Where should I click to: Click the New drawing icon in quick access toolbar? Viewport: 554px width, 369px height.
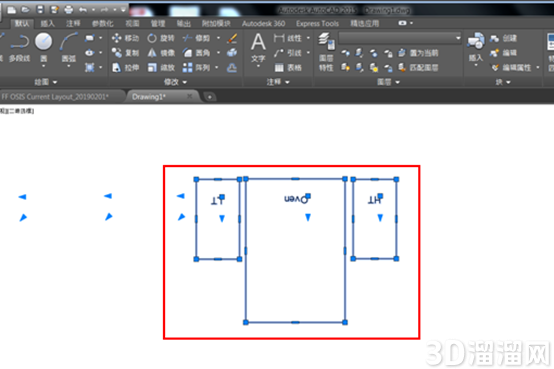11,10
